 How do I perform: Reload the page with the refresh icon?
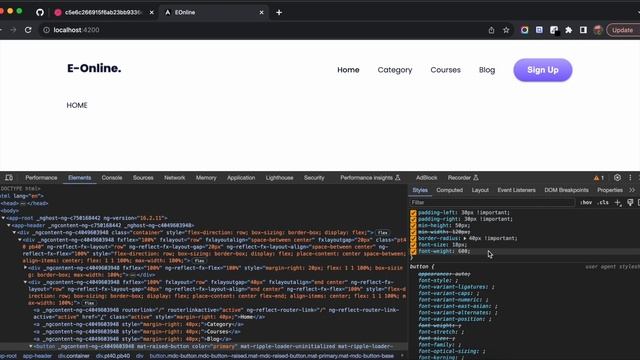[28, 30]
